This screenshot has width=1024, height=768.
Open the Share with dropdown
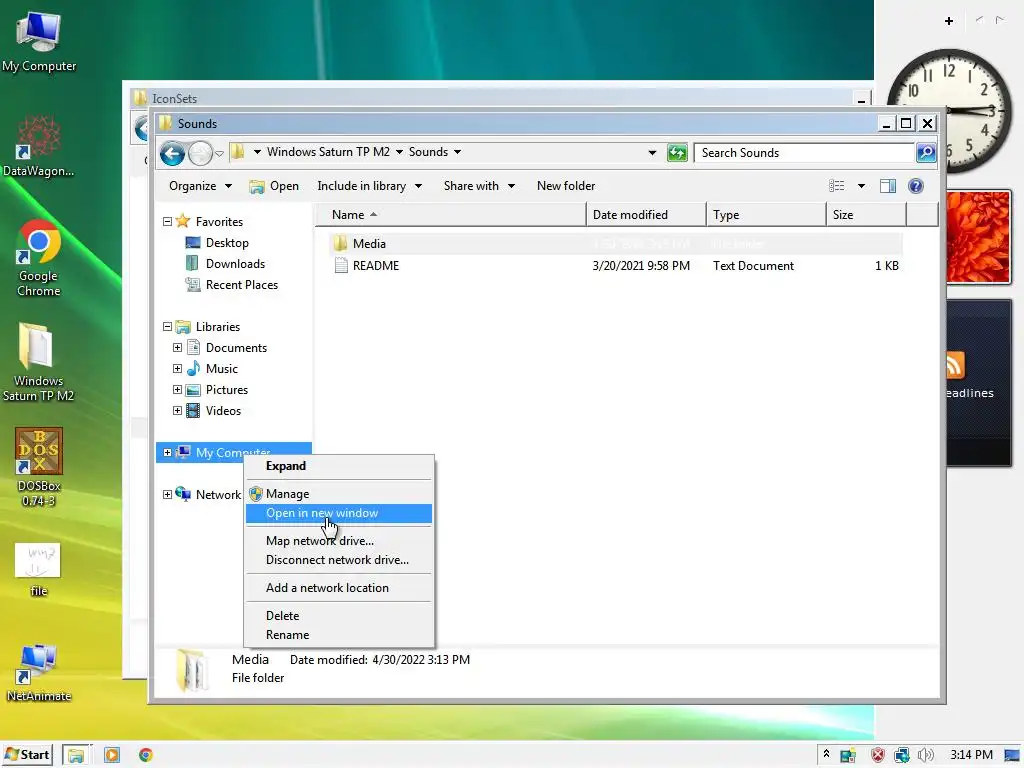(479, 186)
